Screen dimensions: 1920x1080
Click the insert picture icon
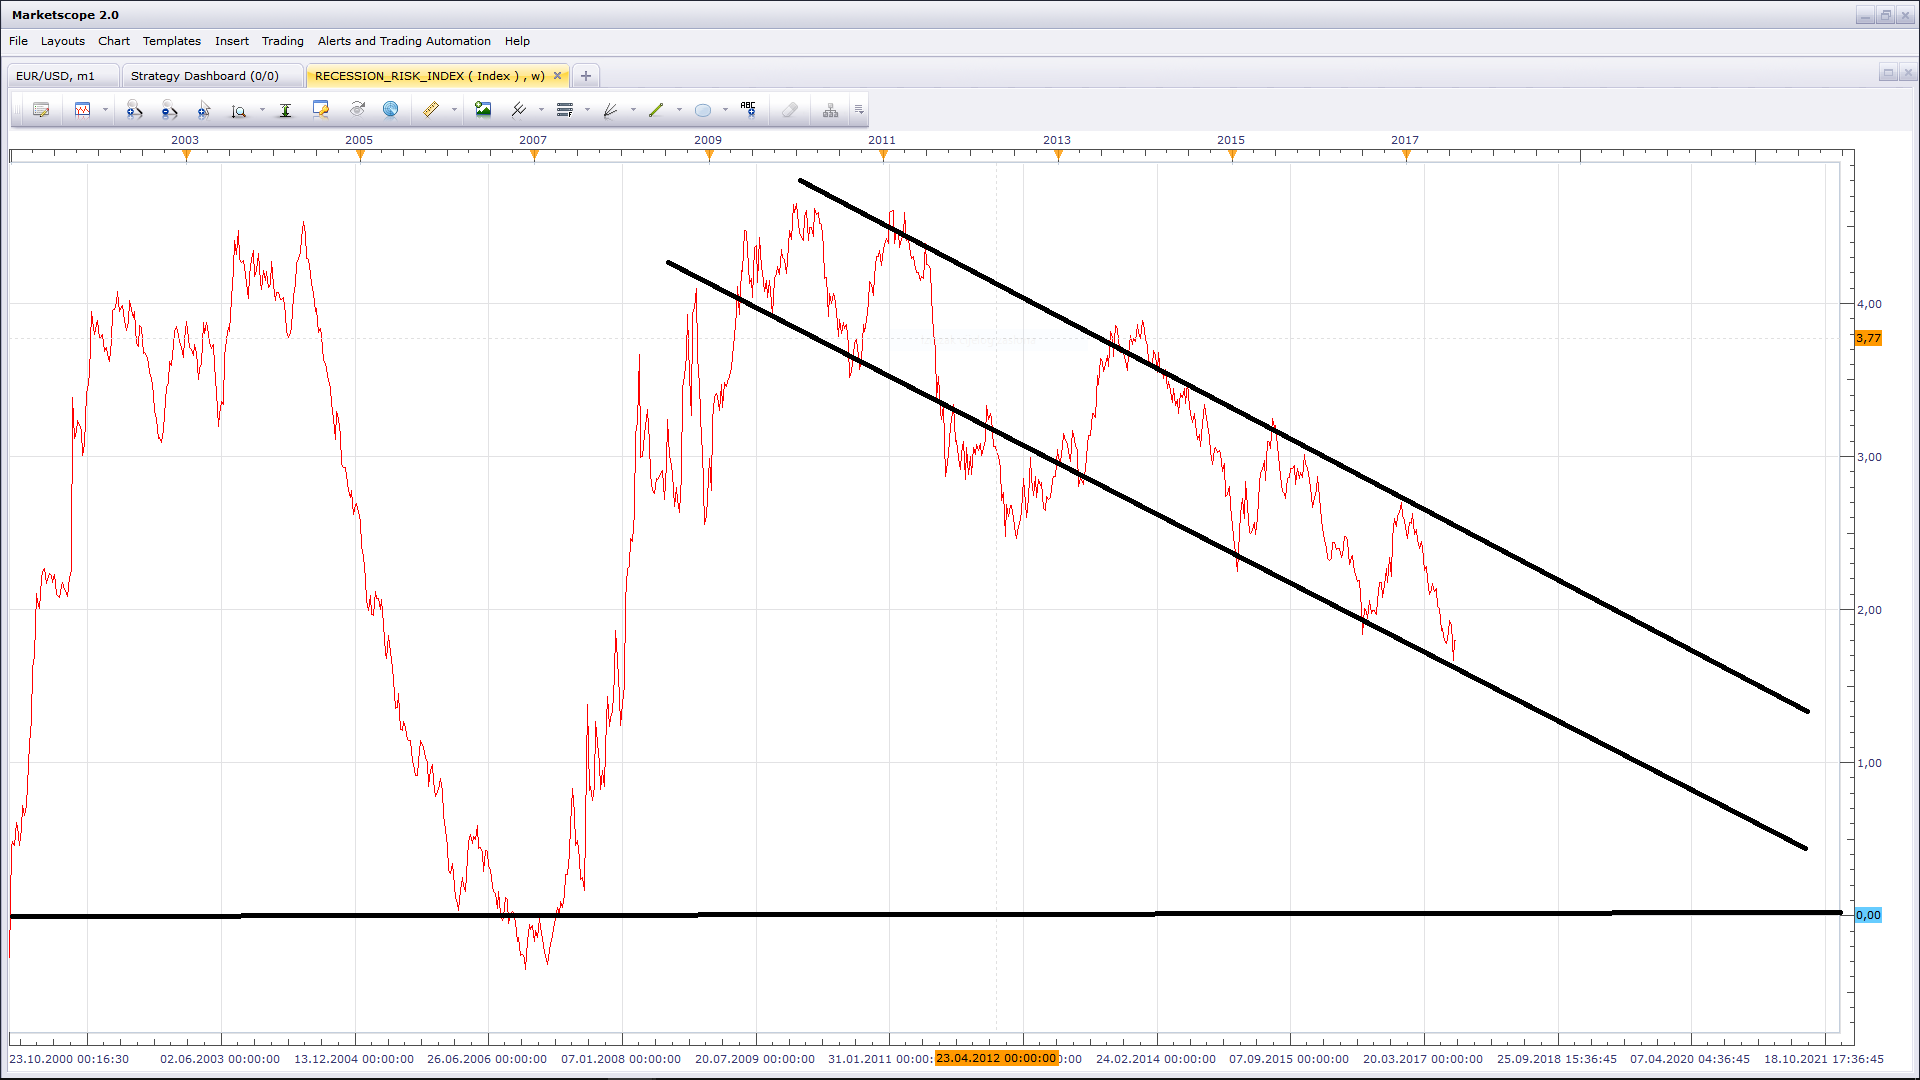click(483, 110)
